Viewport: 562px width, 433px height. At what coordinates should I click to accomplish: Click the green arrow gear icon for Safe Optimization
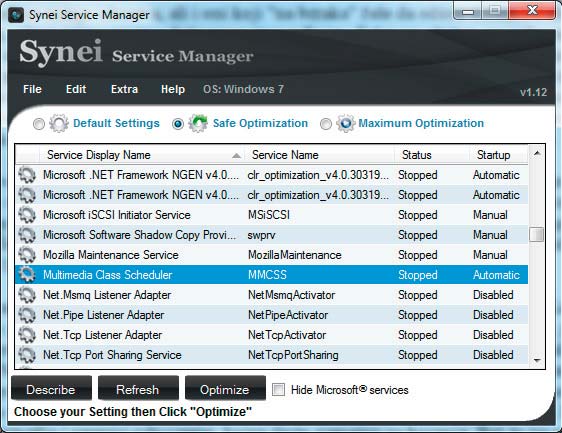(x=198, y=123)
